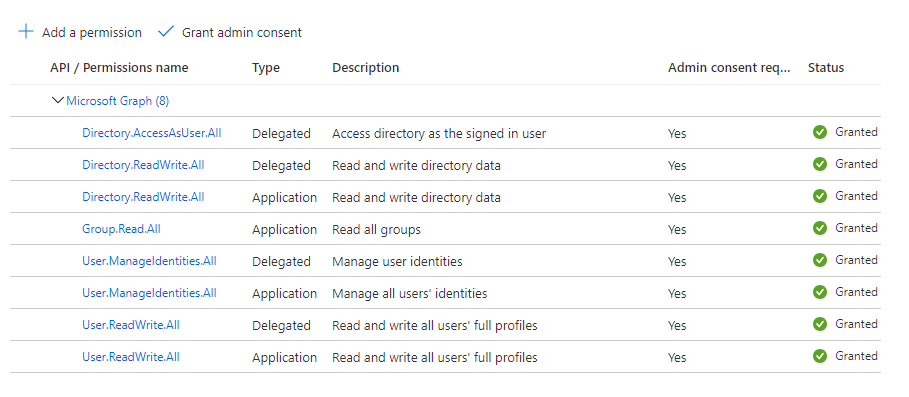Viewport: 909px width, 397px height.
Task: Click 'Manage all users' identities' description
Action: 409,293
